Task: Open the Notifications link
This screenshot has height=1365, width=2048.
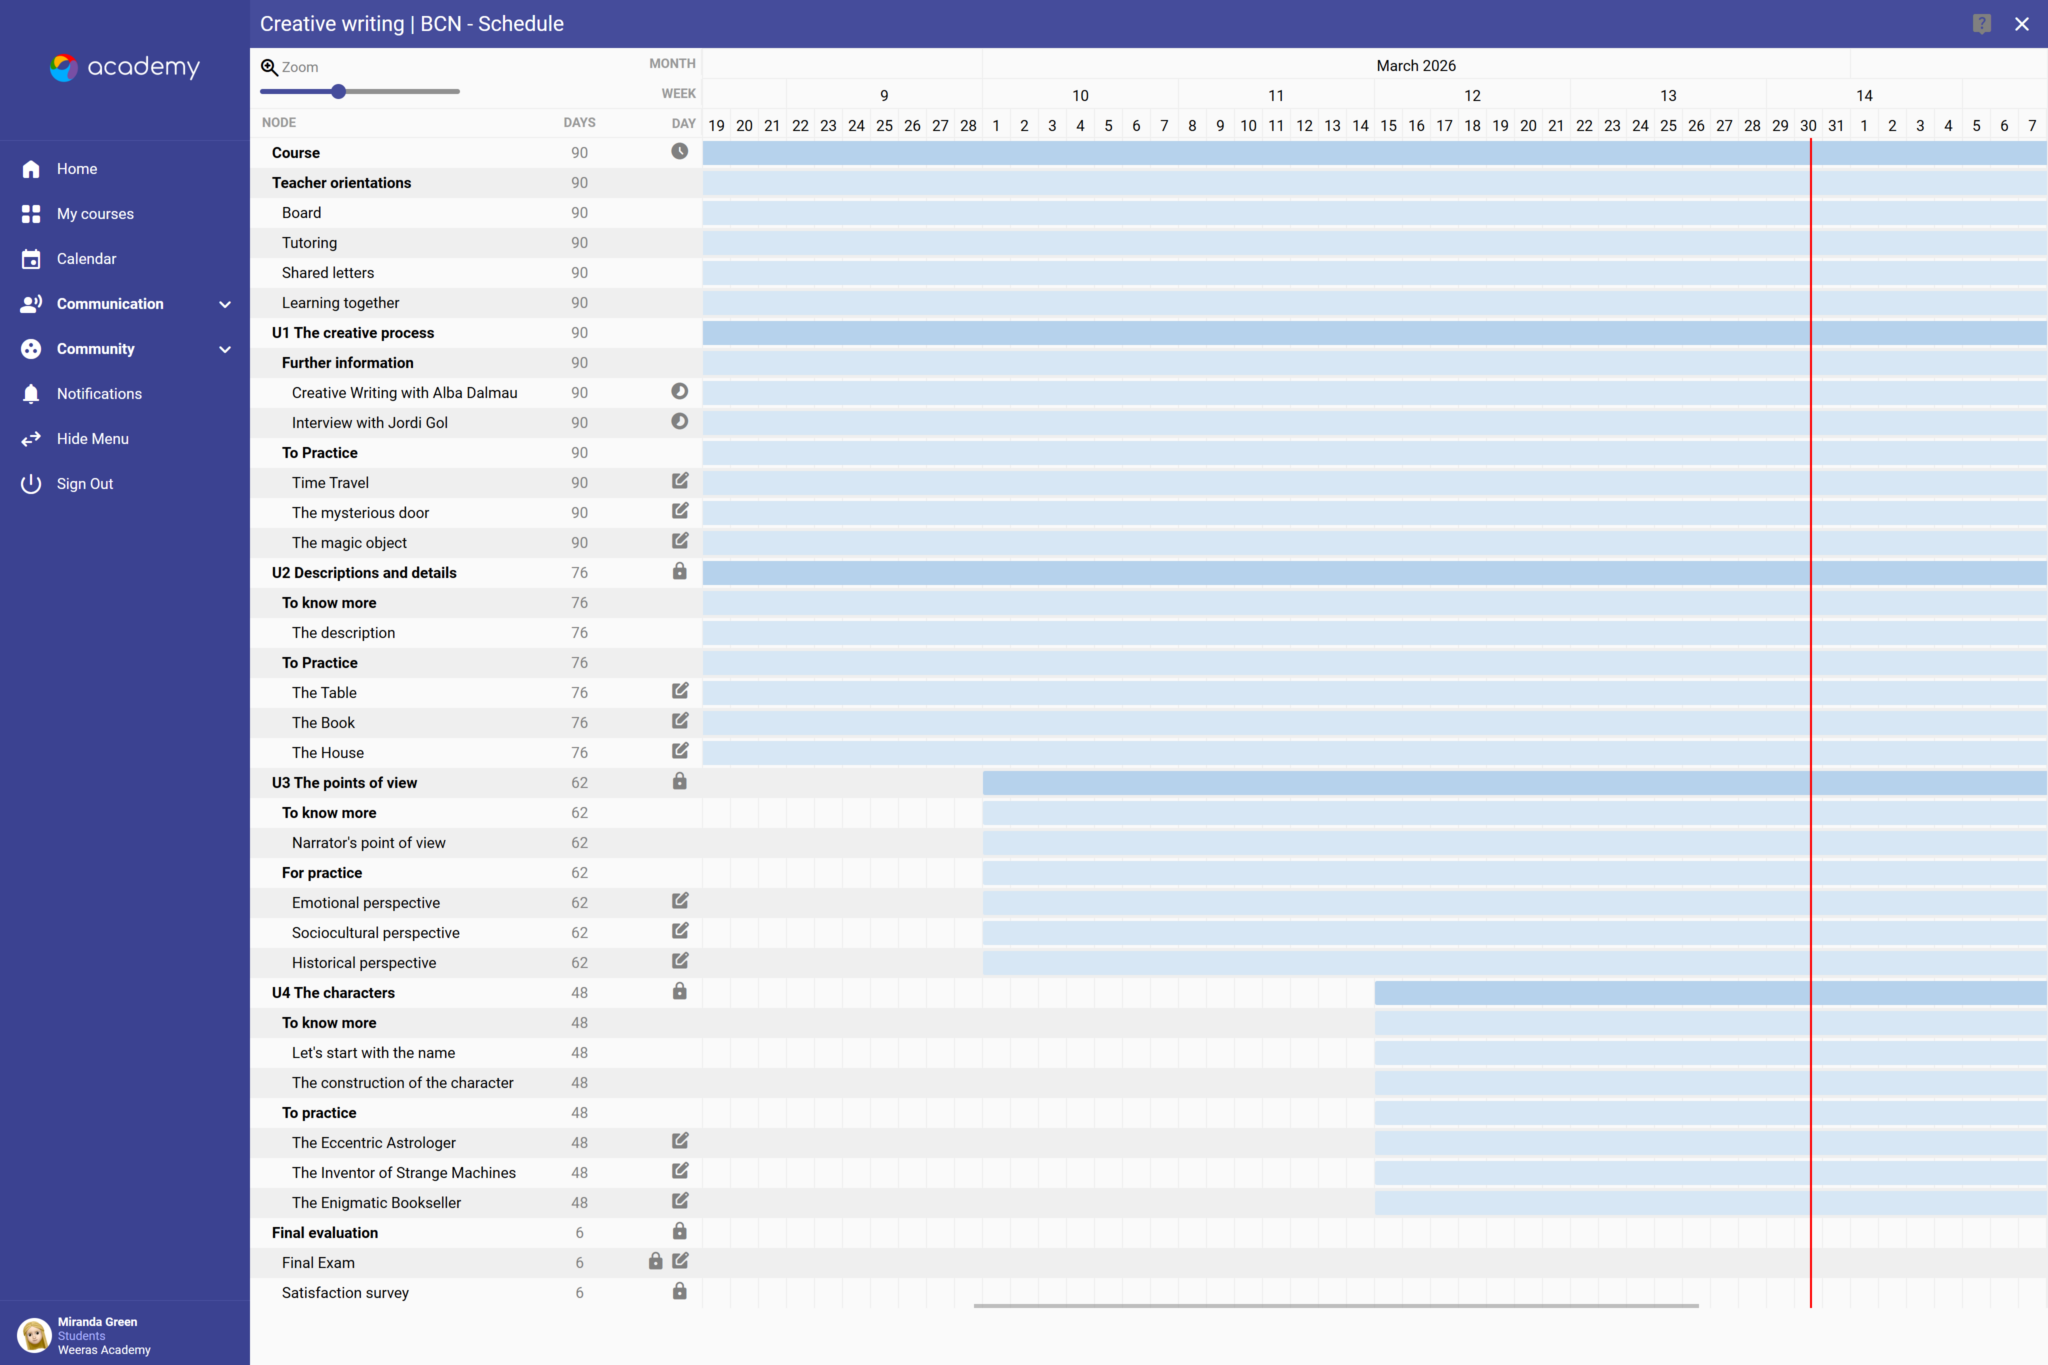Action: coord(99,394)
